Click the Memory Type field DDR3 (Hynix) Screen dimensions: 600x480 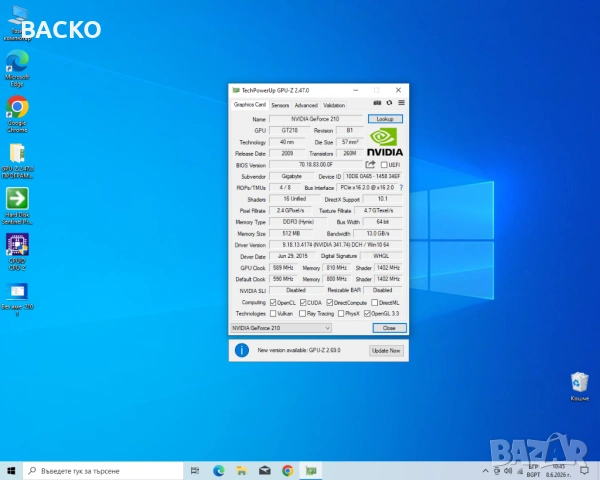pos(298,222)
